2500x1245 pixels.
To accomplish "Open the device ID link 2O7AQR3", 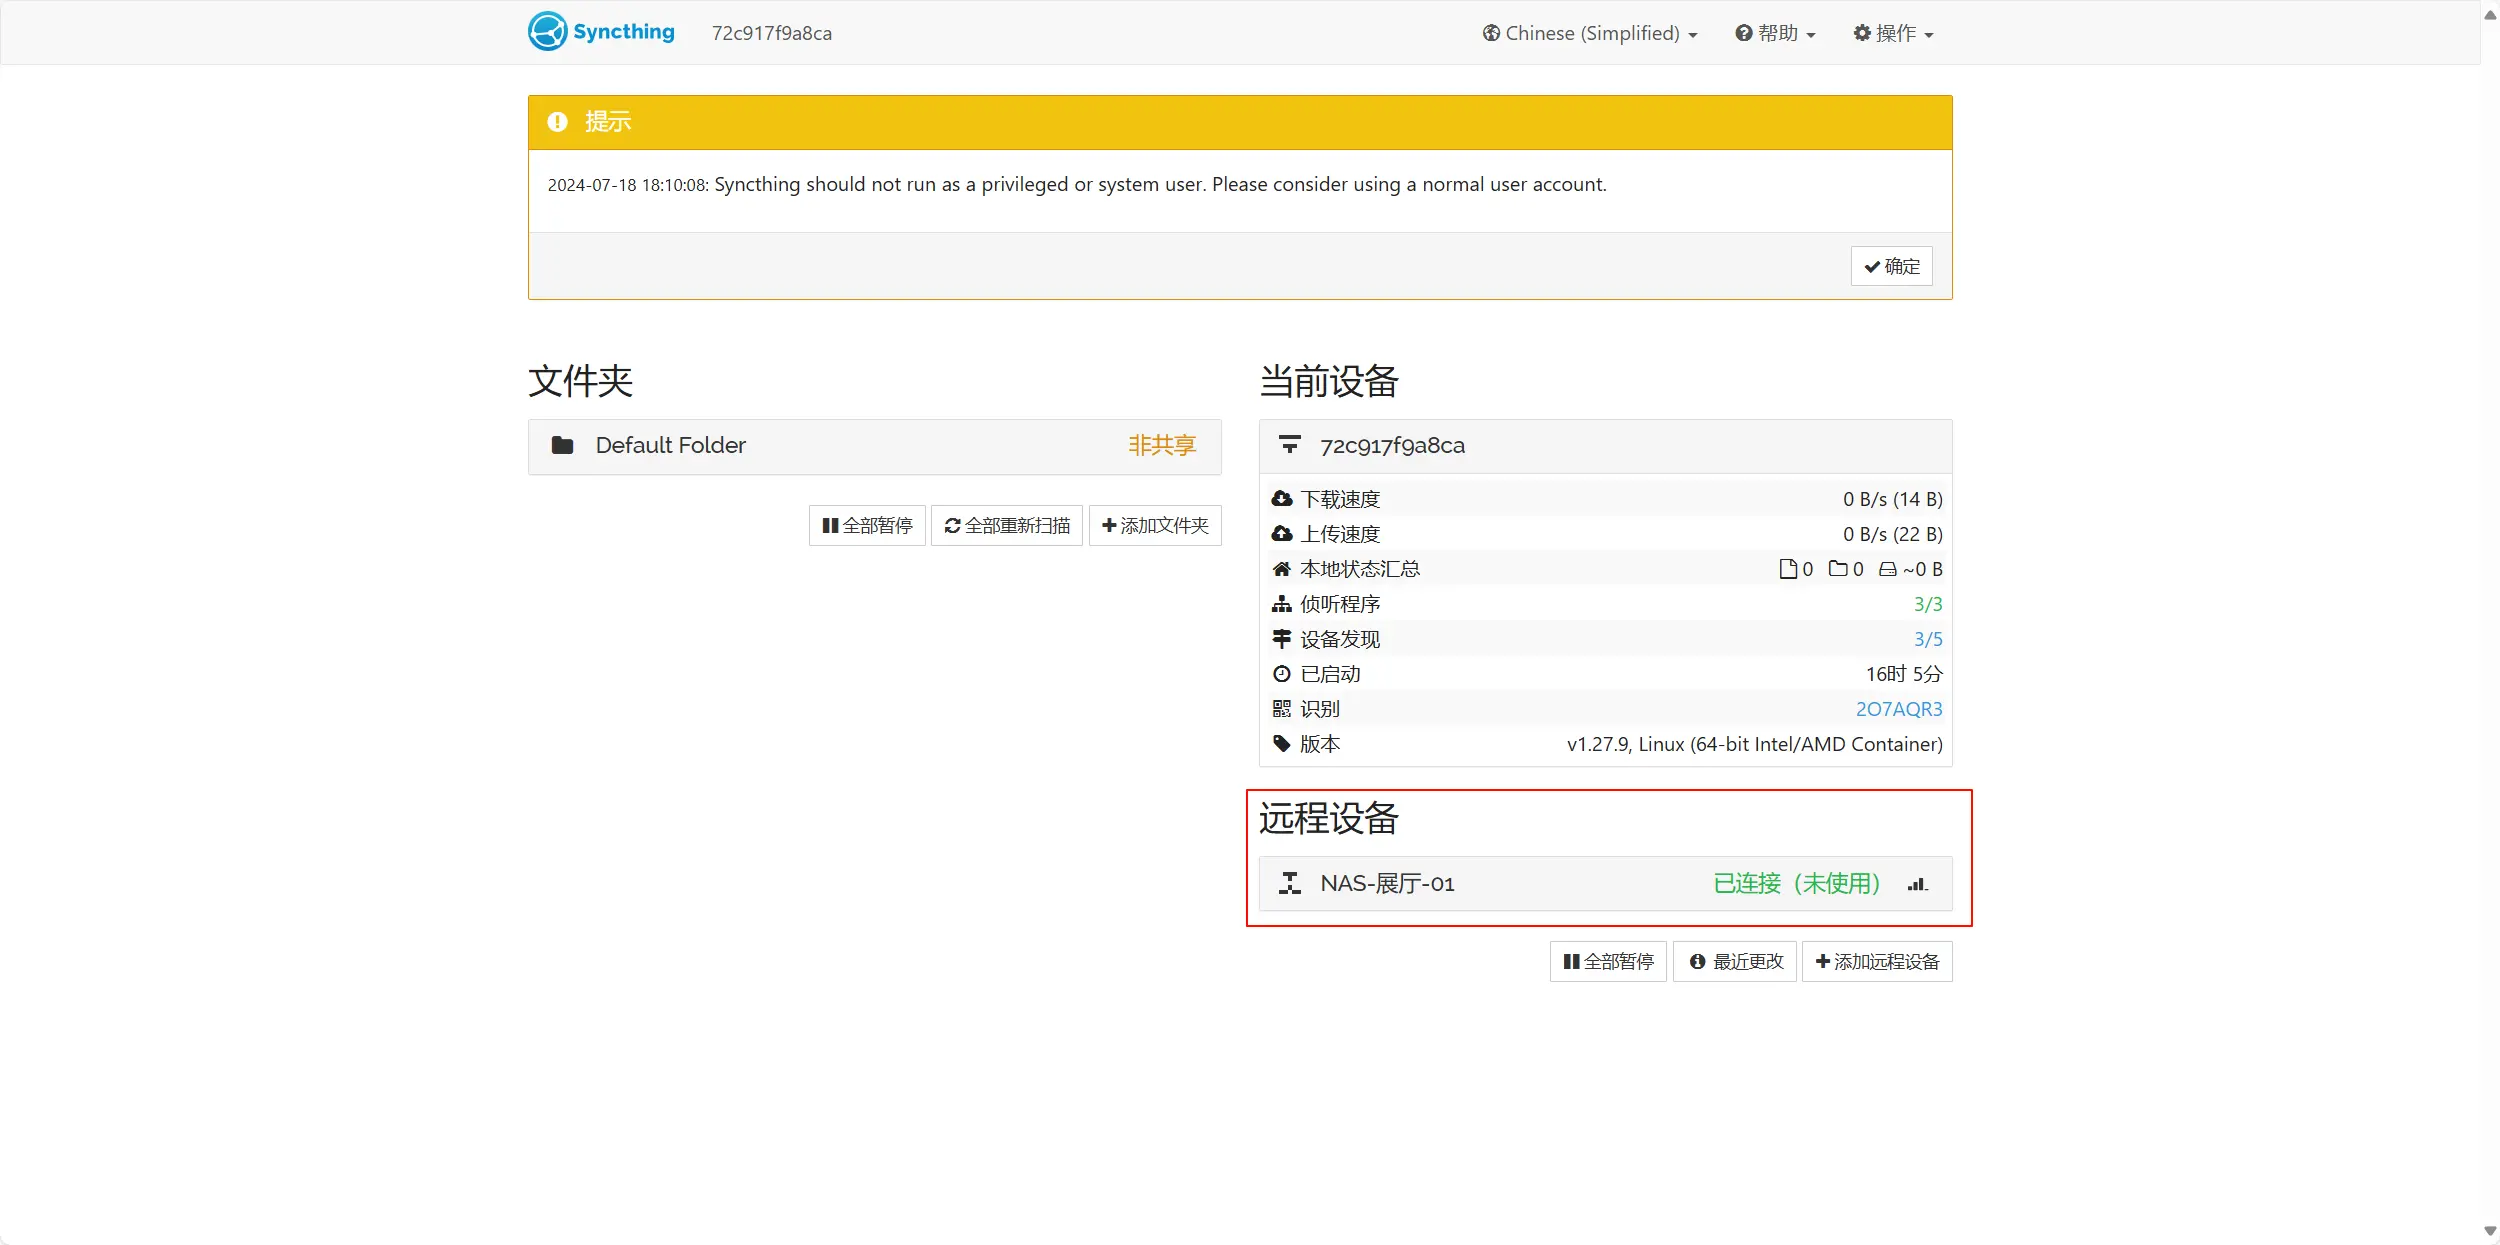I will [1898, 709].
